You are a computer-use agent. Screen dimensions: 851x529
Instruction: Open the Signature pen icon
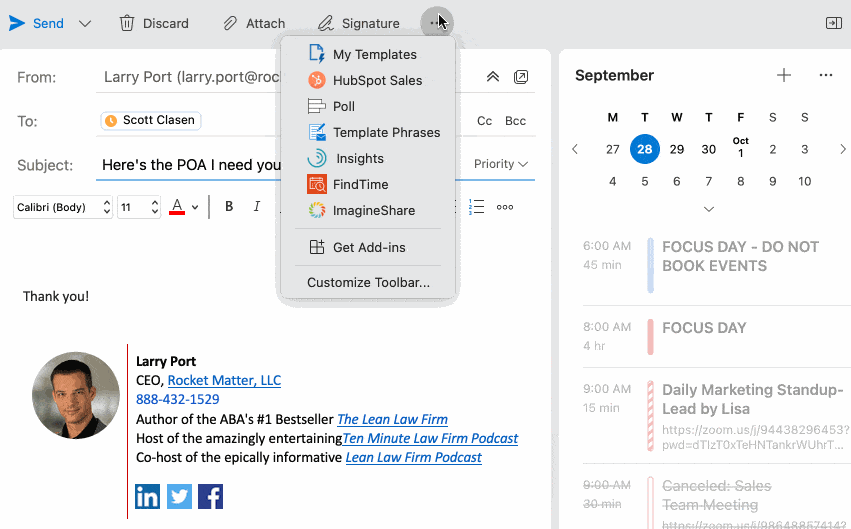pos(325,23)
